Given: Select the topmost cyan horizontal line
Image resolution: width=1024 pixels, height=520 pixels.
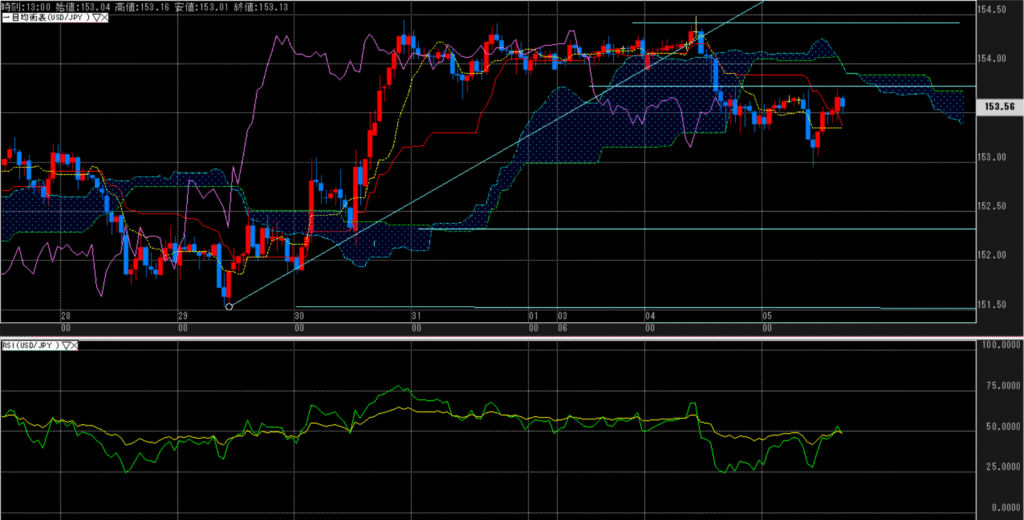Looking at the screenshot, I should [x=800, y=23].
